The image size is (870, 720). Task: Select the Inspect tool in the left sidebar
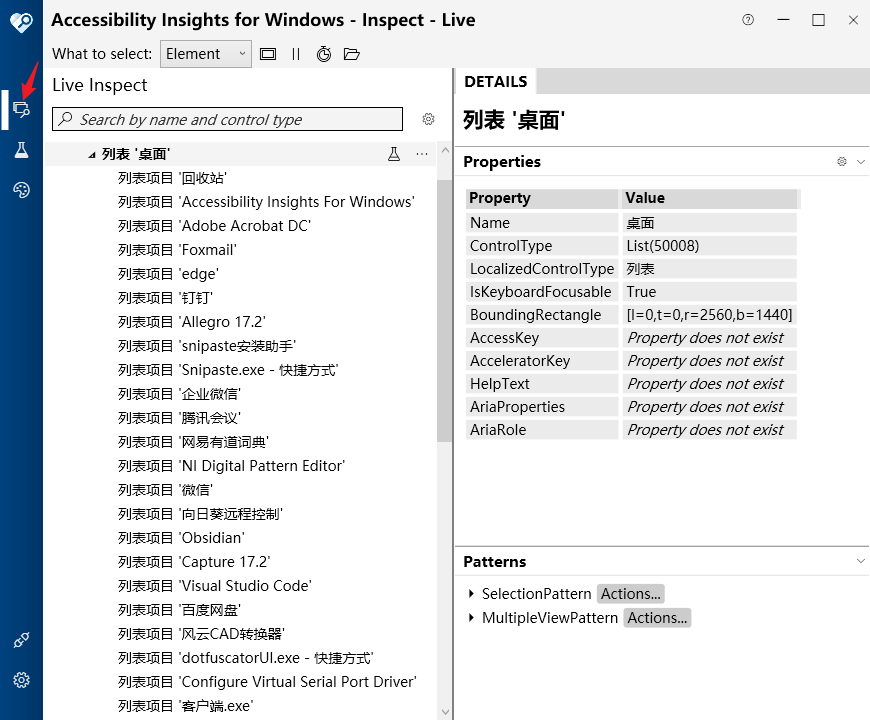tap(21, 109)
